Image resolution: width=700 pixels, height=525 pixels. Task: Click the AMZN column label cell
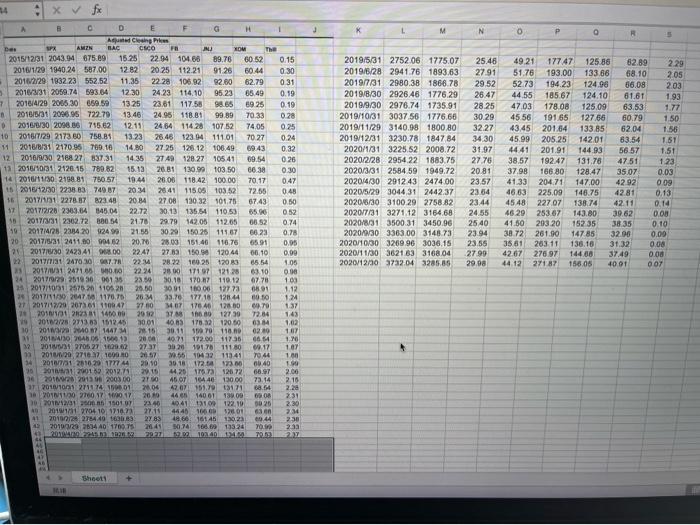(84, 48)
